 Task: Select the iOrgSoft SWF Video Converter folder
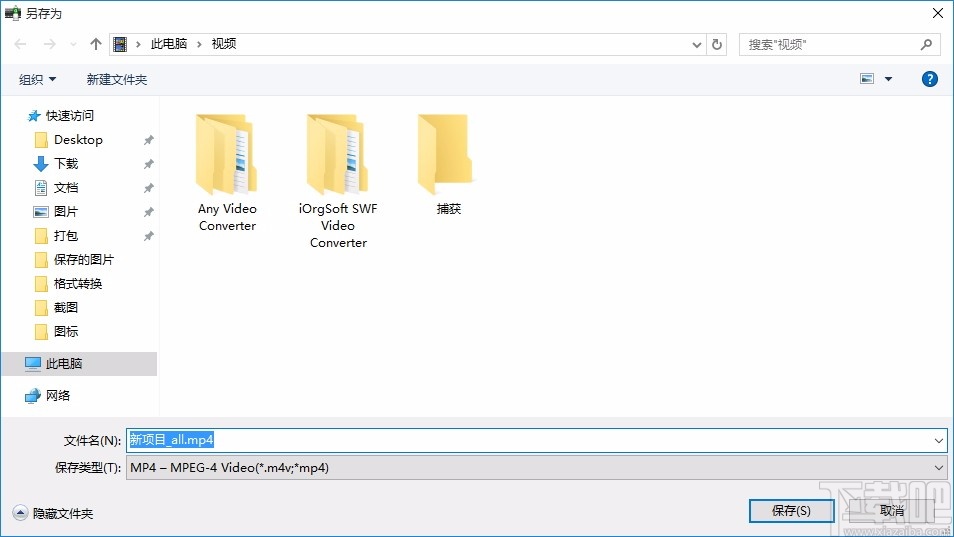[338, 181]
